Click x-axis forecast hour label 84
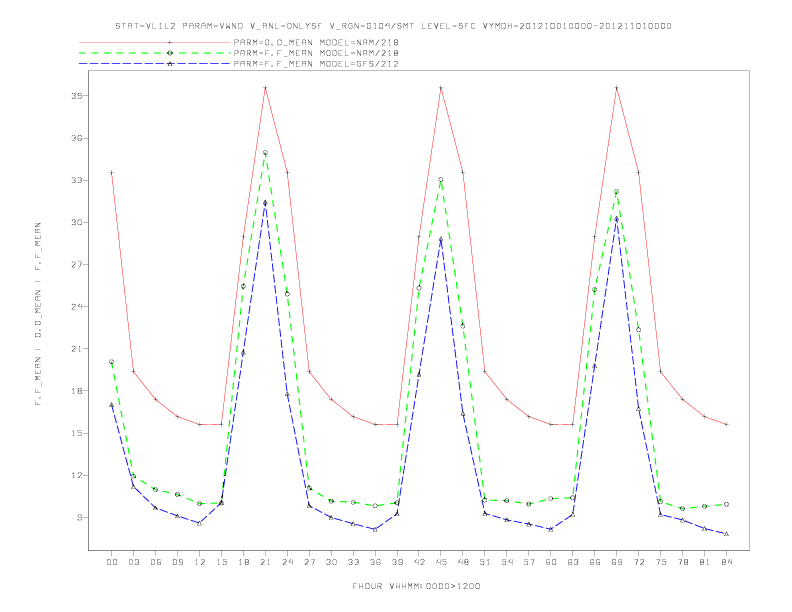The height and width of the screenshot is (612, 792). pos(727,562)
